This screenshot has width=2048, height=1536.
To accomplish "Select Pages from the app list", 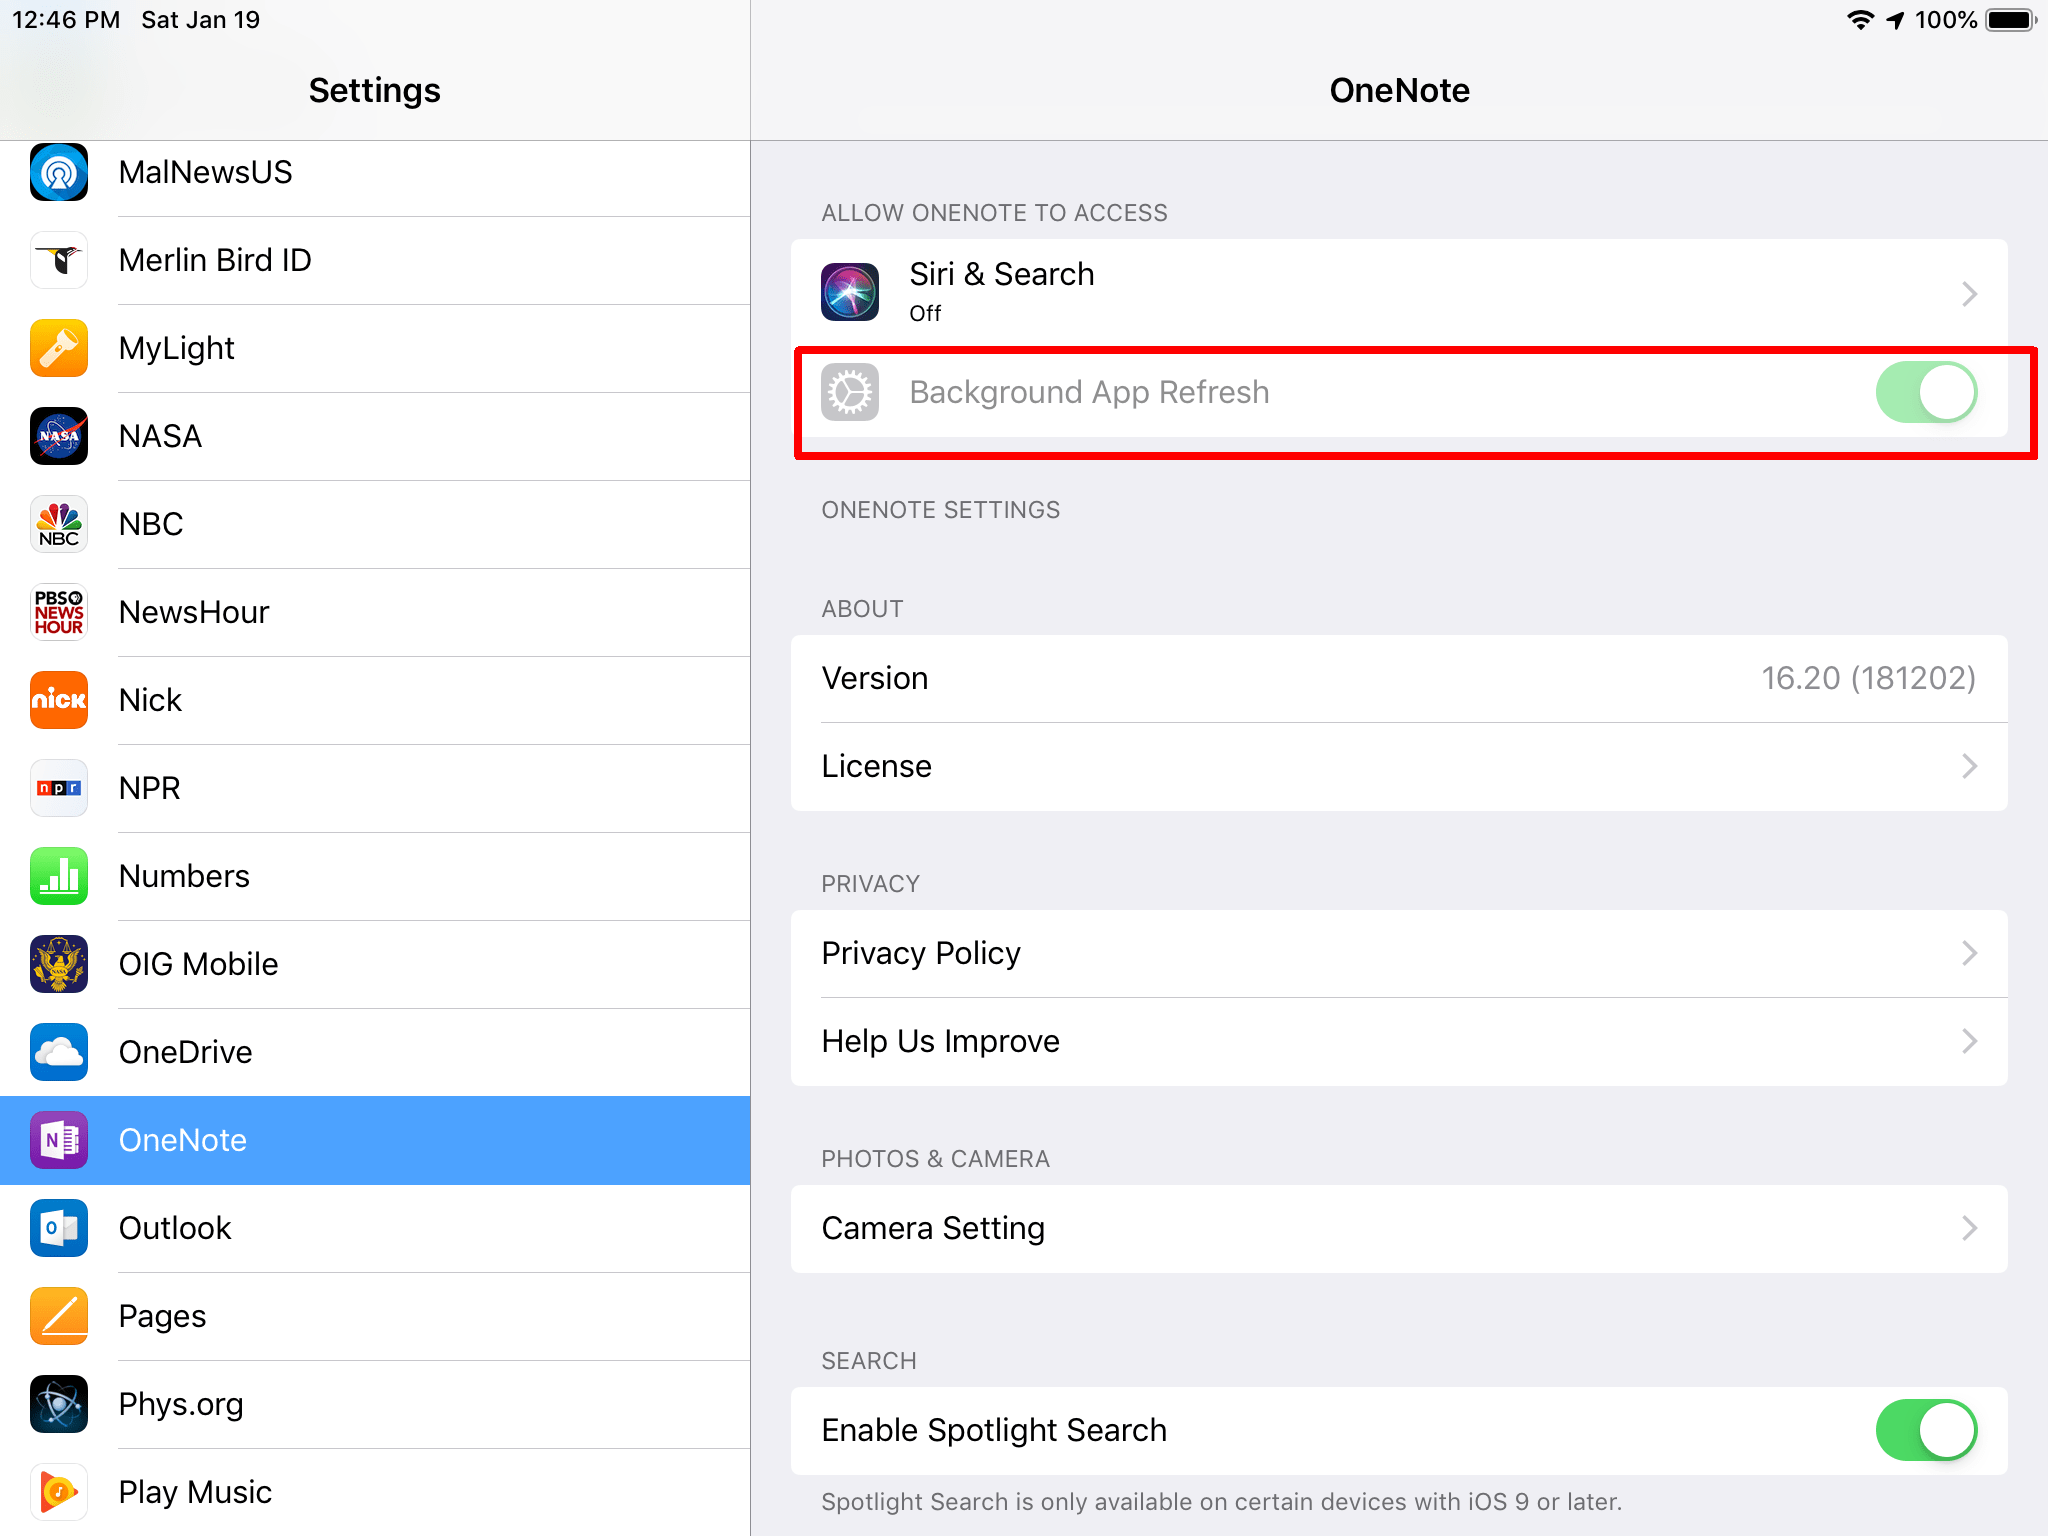I will point(375,1316).
